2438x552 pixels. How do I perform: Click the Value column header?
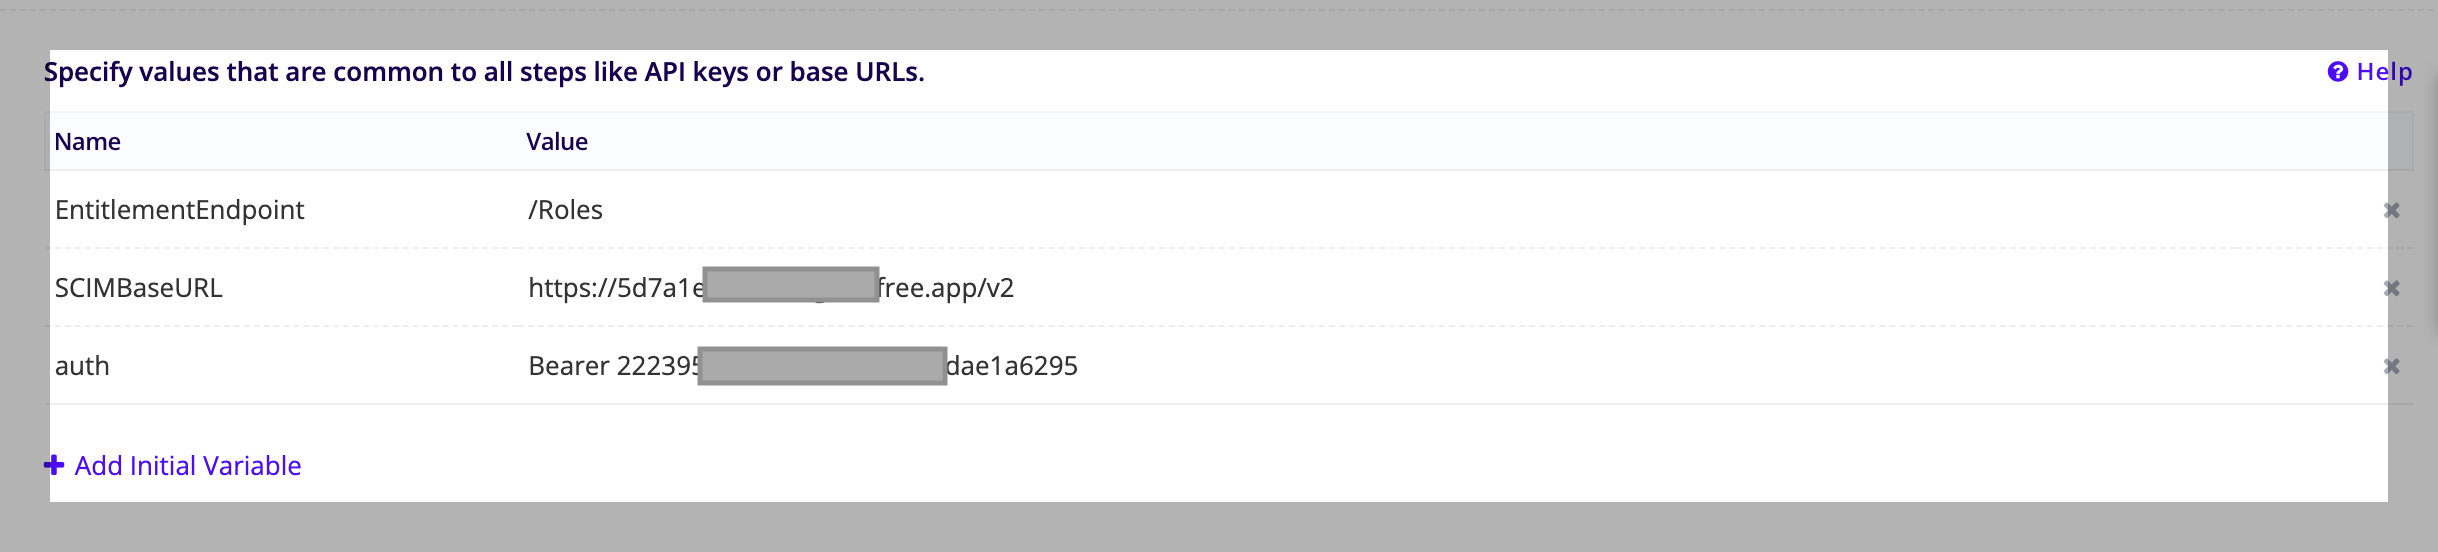[557, 142]
